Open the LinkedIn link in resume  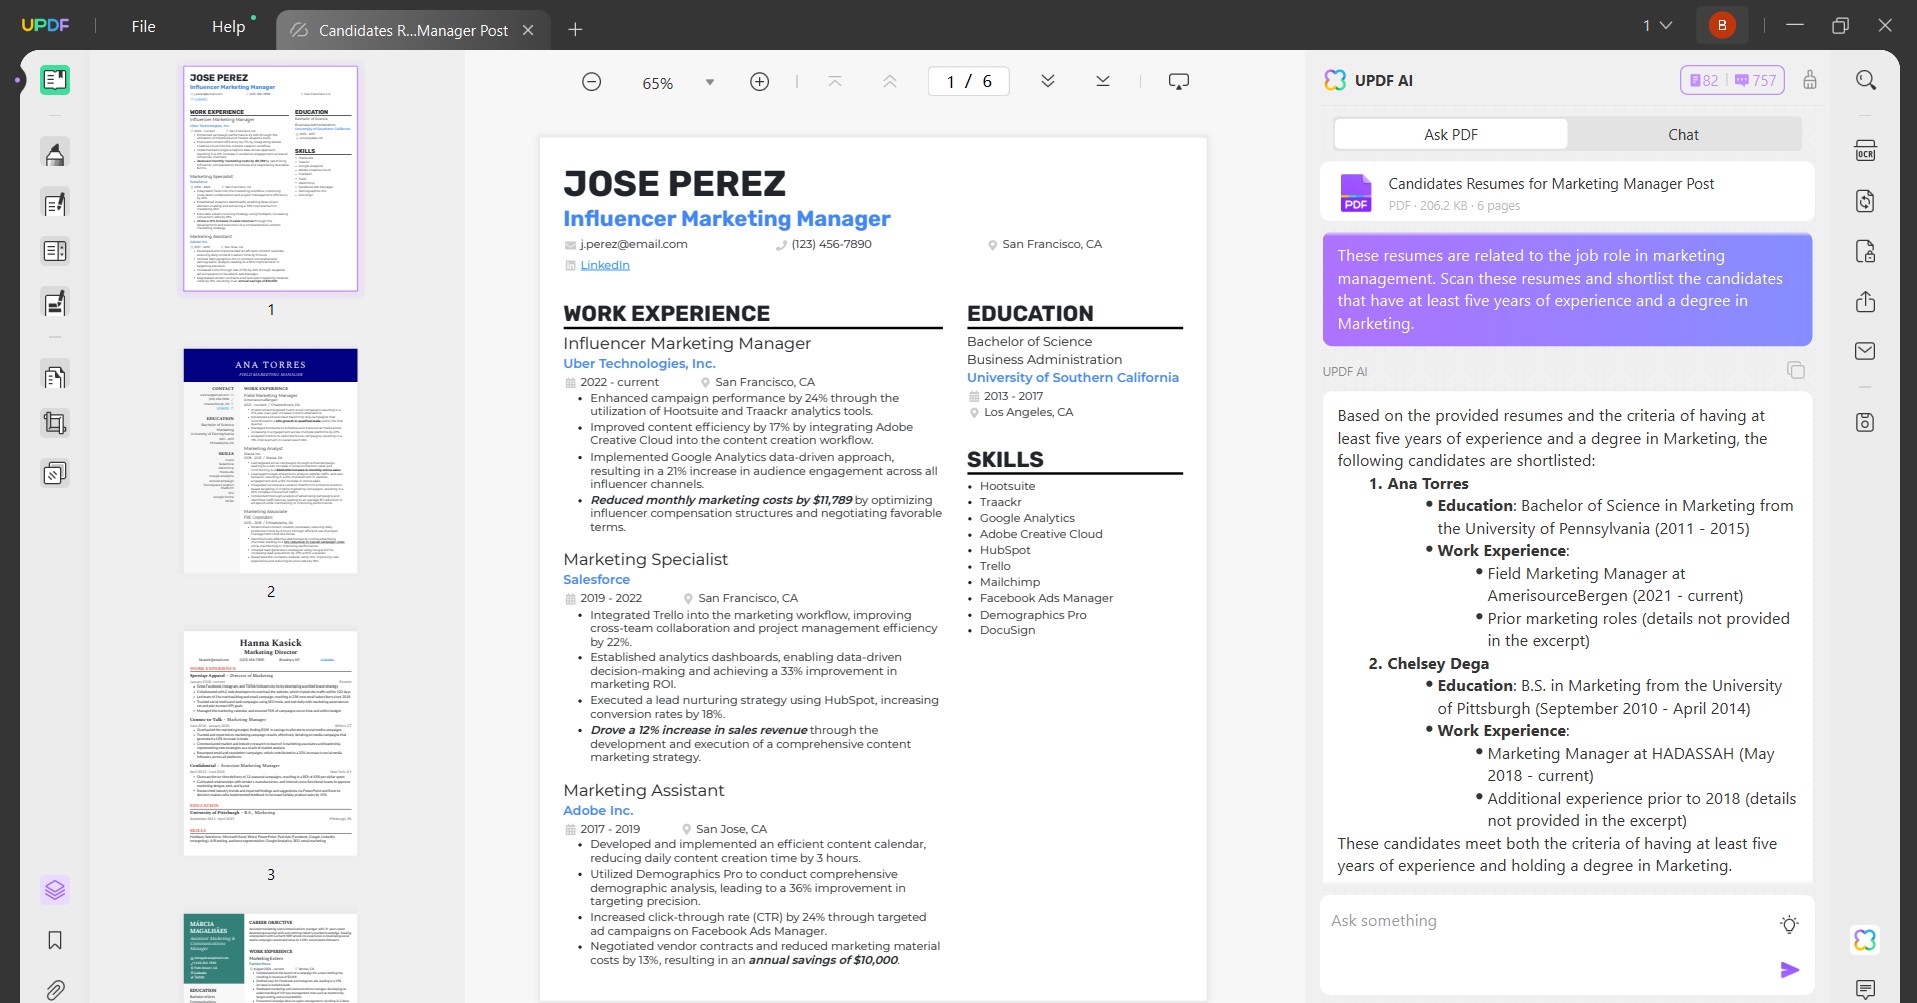pyautogui.click(x=605, y=265)
